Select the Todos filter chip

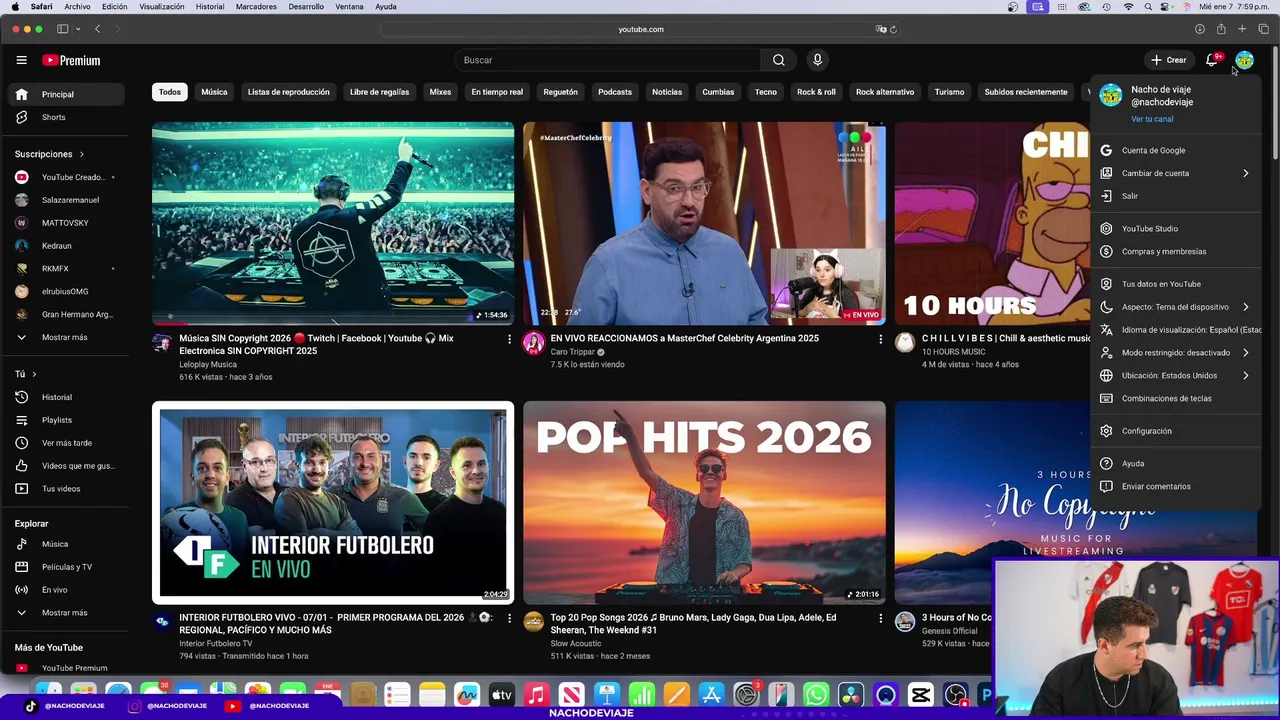[170, 92]
